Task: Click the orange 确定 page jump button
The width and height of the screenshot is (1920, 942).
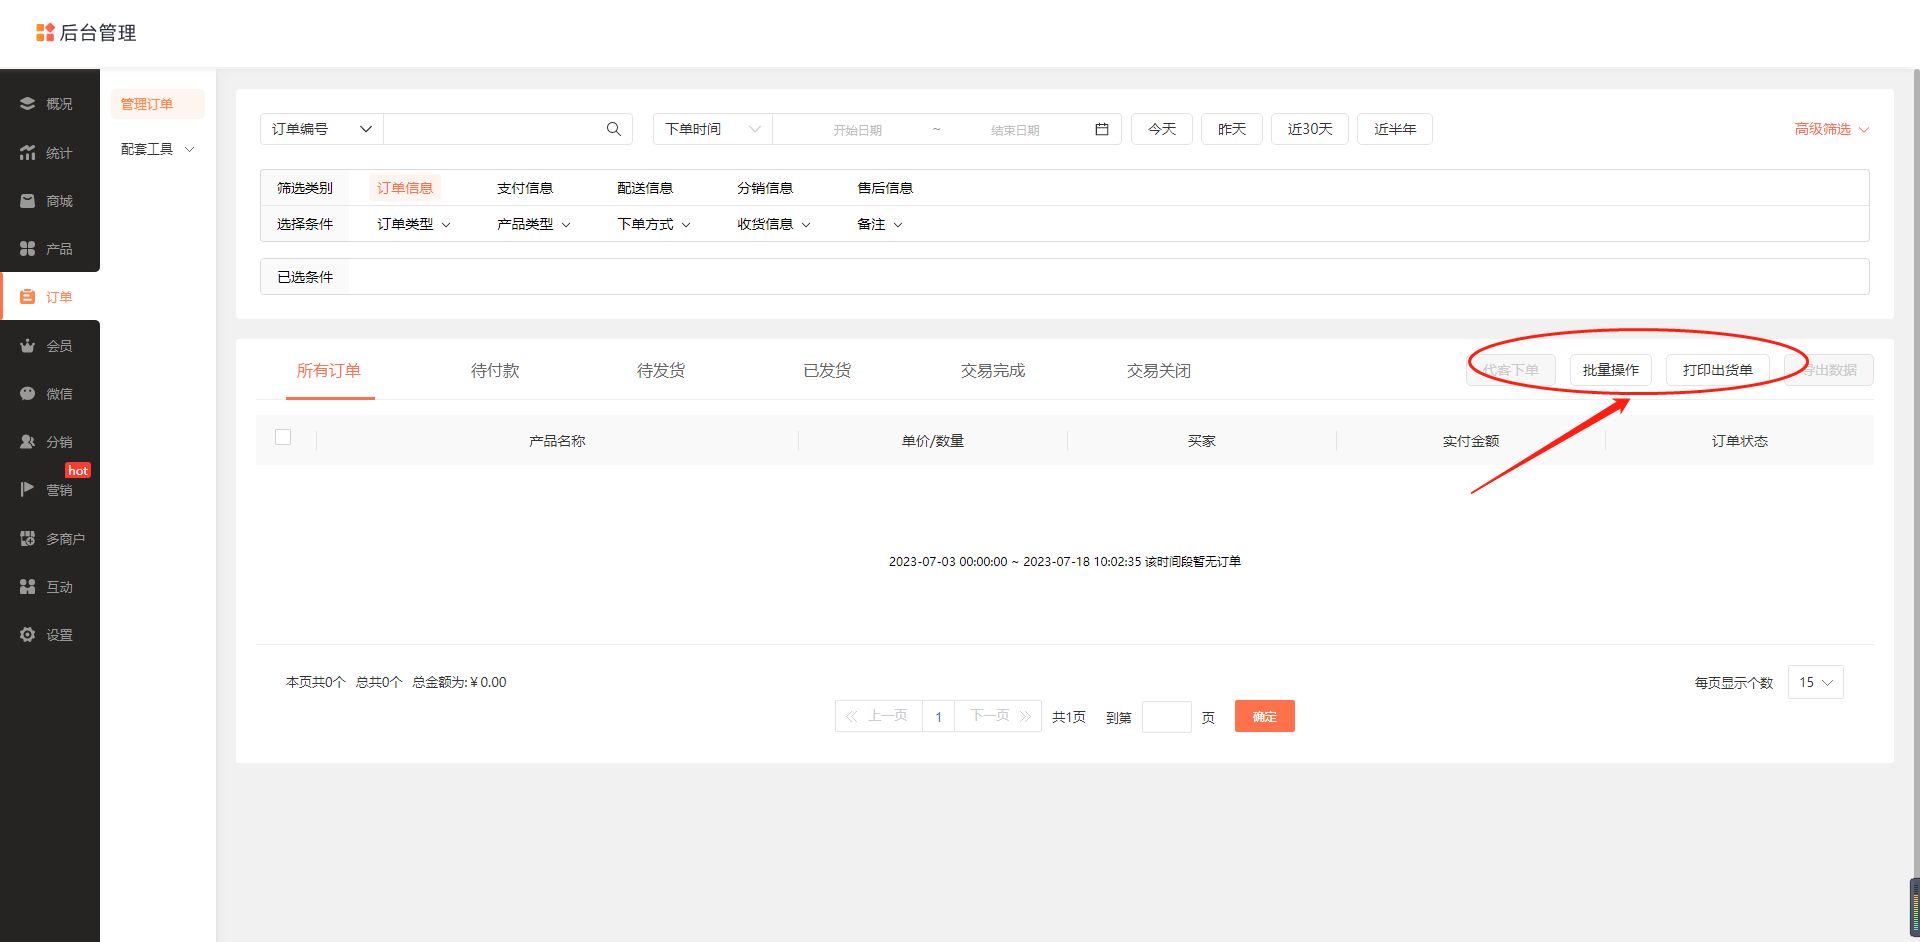Action: (1265, 716)
